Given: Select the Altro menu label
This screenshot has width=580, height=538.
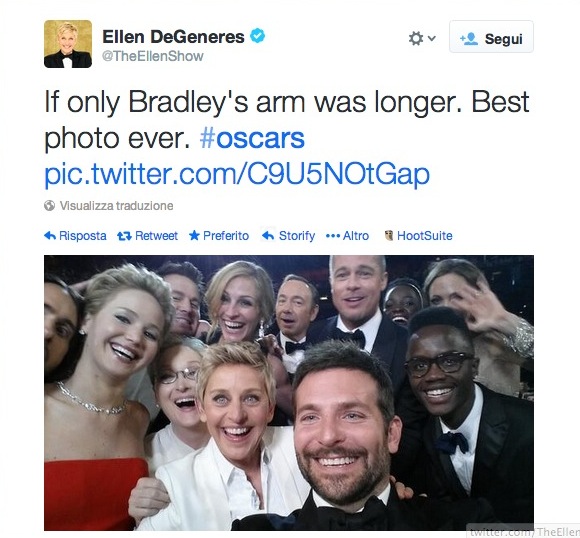Looking at the screenshot, I should click(x=356, y=236).
